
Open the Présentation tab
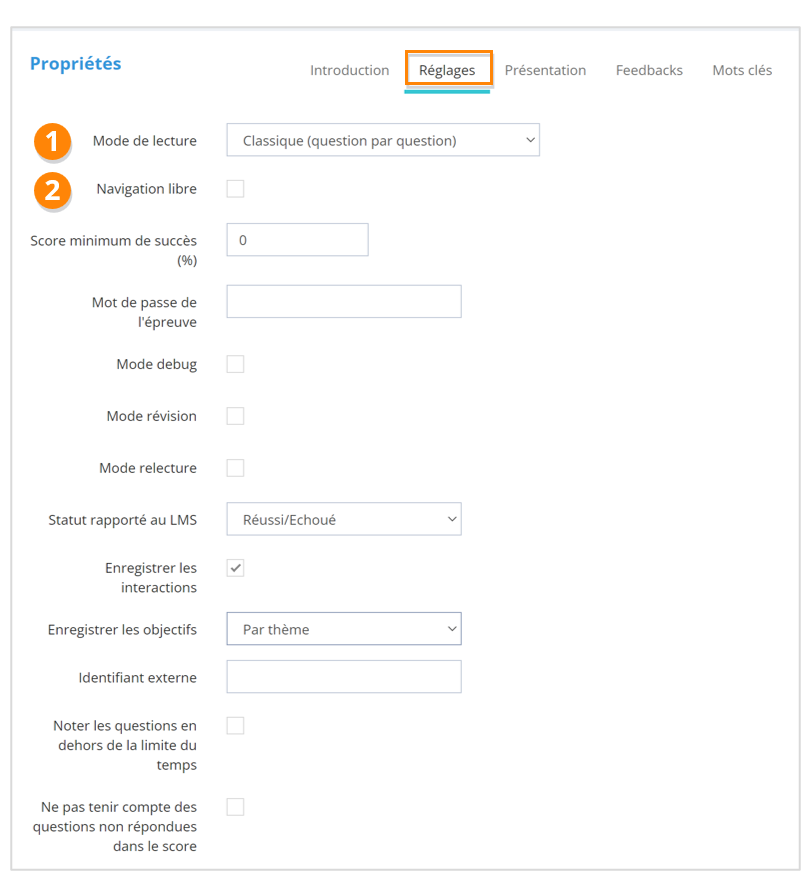click(x=545, y=70)
